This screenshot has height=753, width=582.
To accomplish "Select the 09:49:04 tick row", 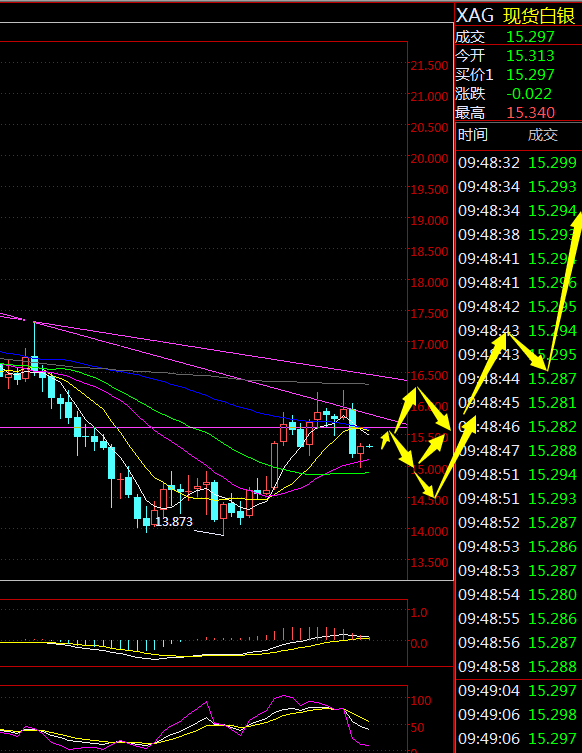I will coord(518,691).
